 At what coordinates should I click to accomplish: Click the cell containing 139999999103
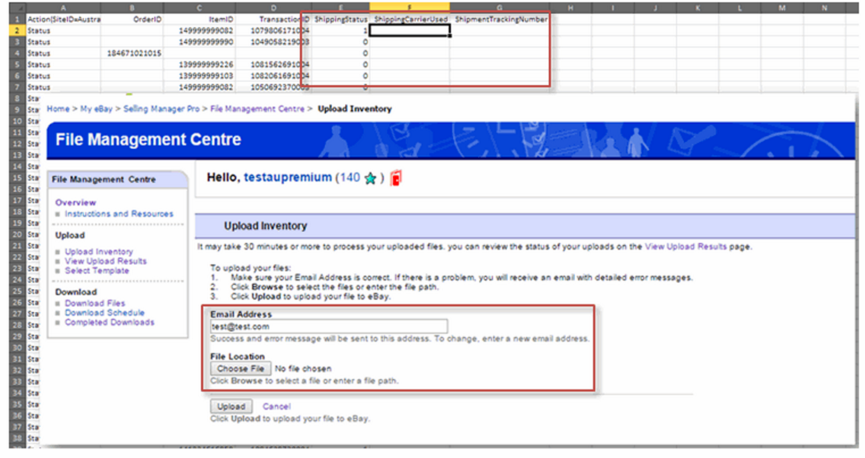pyautogui.click(x=199, y=76)
